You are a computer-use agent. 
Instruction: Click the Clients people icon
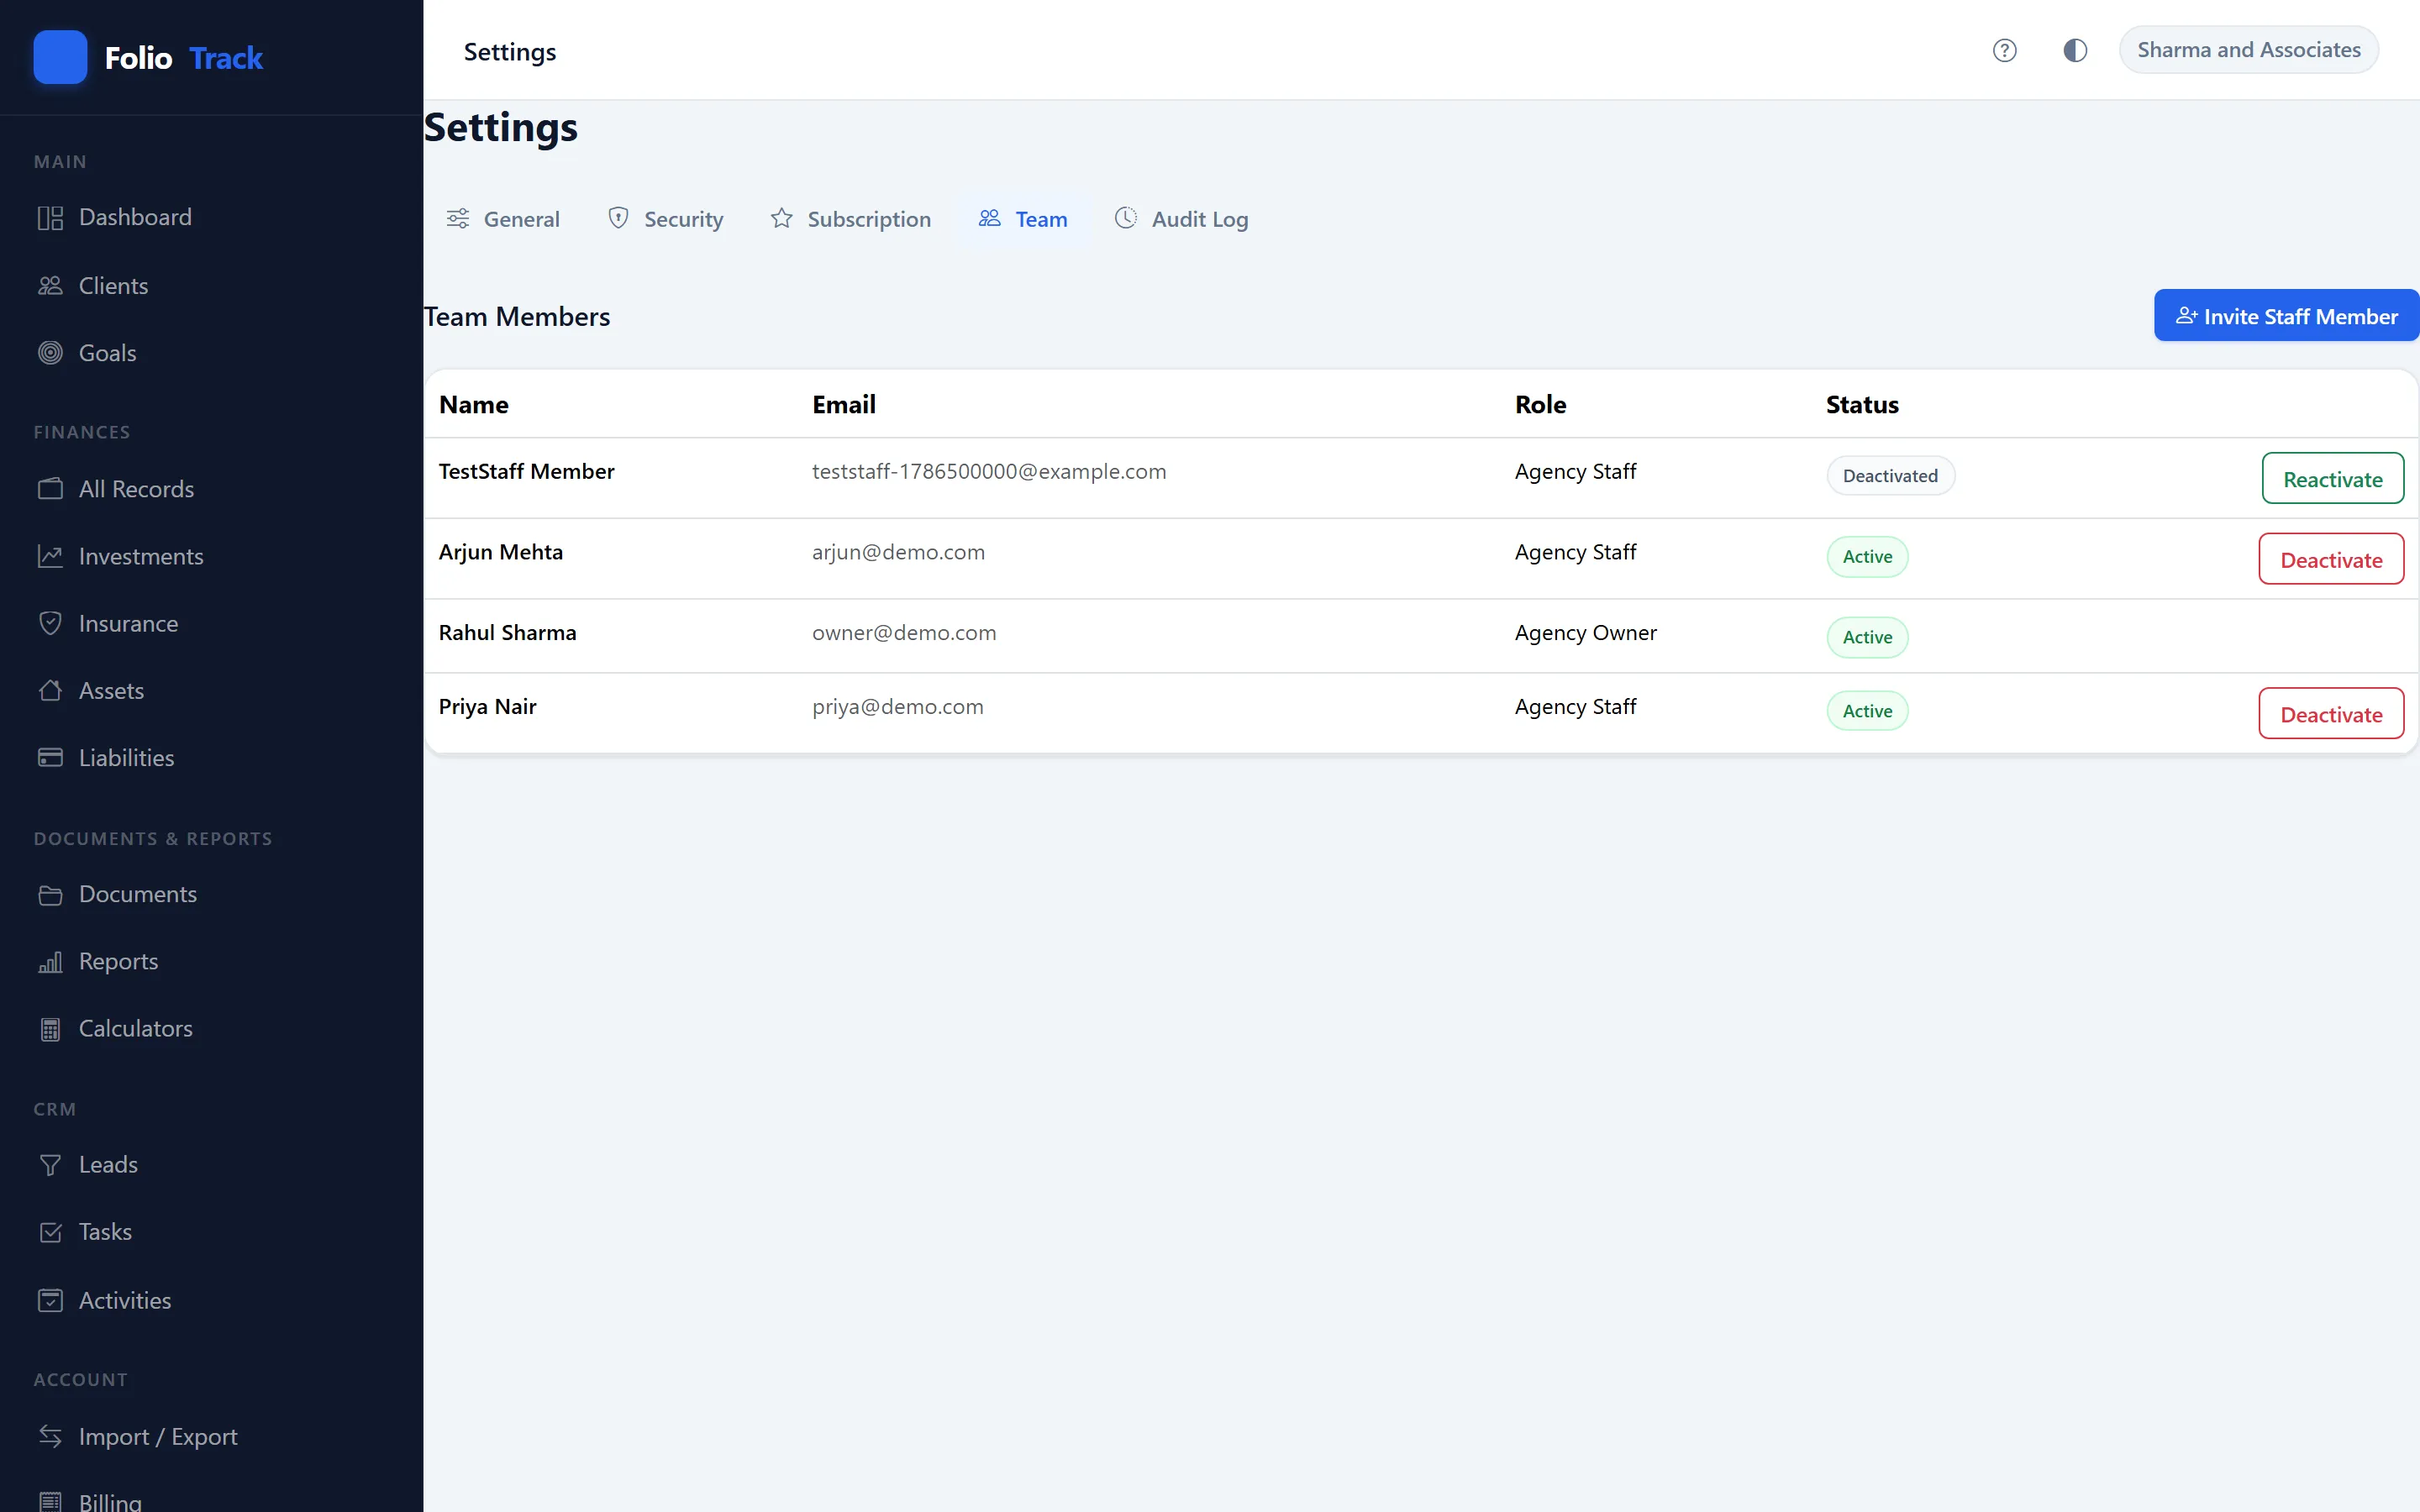[50, 286]
